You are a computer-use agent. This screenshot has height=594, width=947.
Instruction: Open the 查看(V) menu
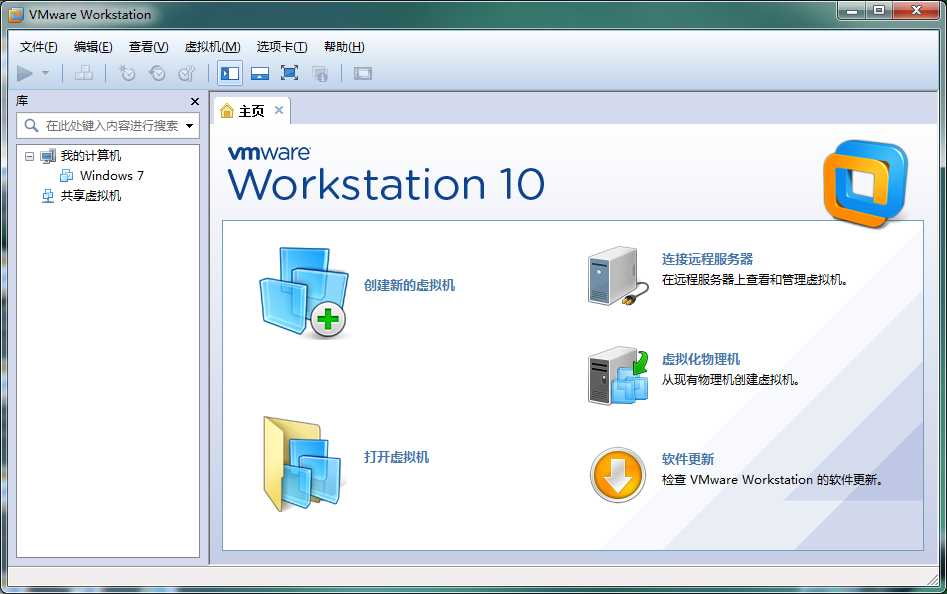[x=149, y=46]
